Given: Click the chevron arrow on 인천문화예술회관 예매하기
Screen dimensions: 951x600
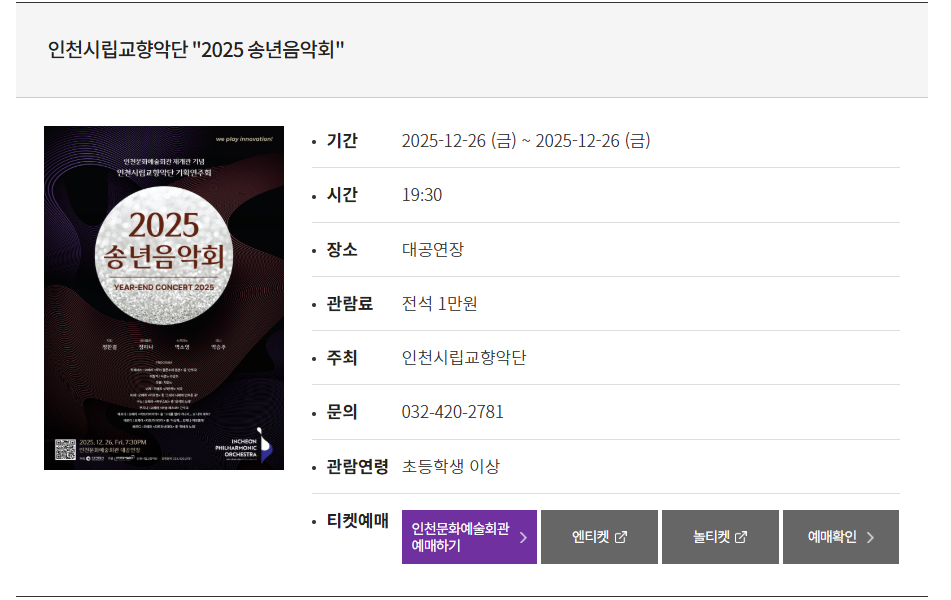Looking at the screenshot, I should [523, 538].
